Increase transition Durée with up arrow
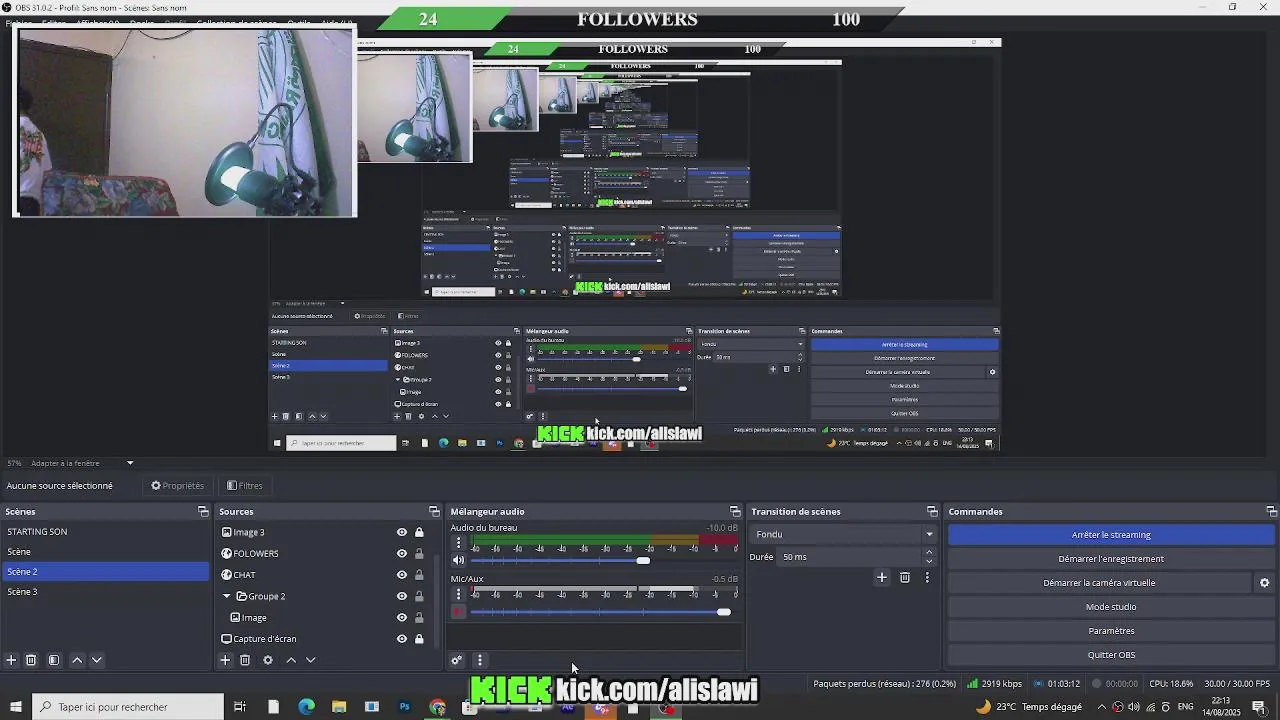The image size is (1280, 720). pyautogui.click(x=929, y=552)
